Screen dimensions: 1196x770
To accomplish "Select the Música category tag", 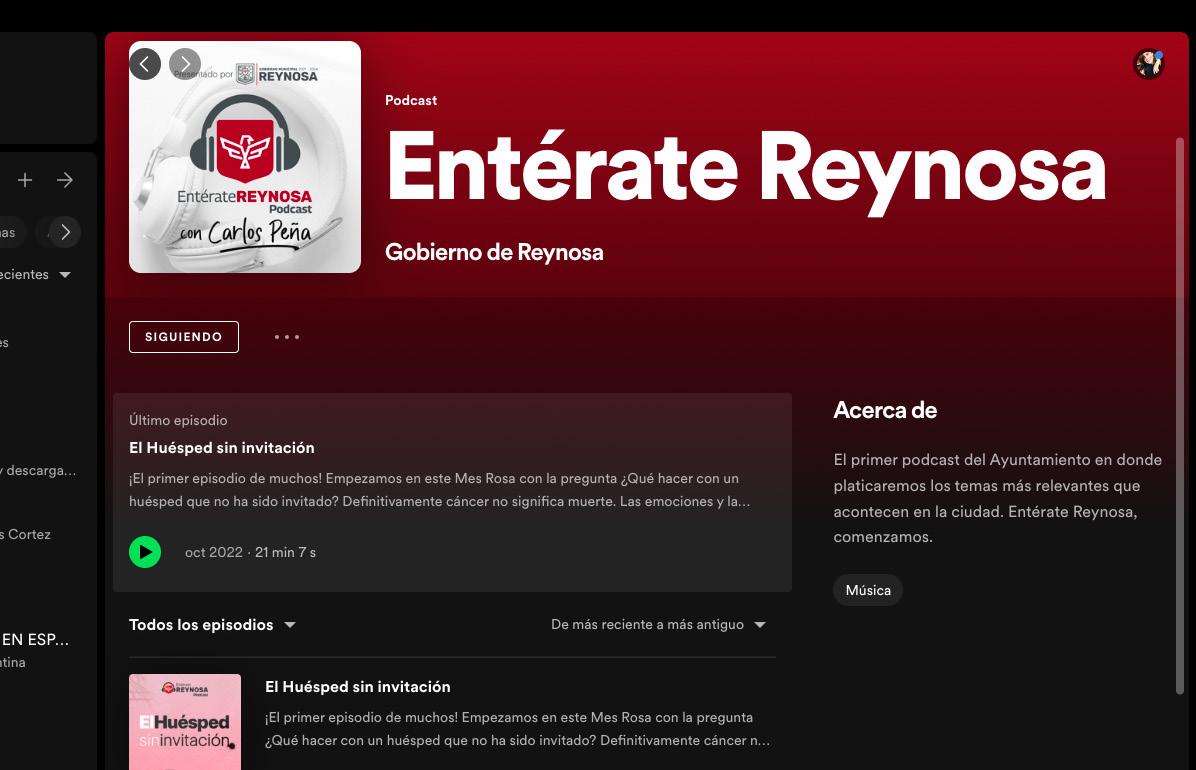I will click(x=868, y=590).
